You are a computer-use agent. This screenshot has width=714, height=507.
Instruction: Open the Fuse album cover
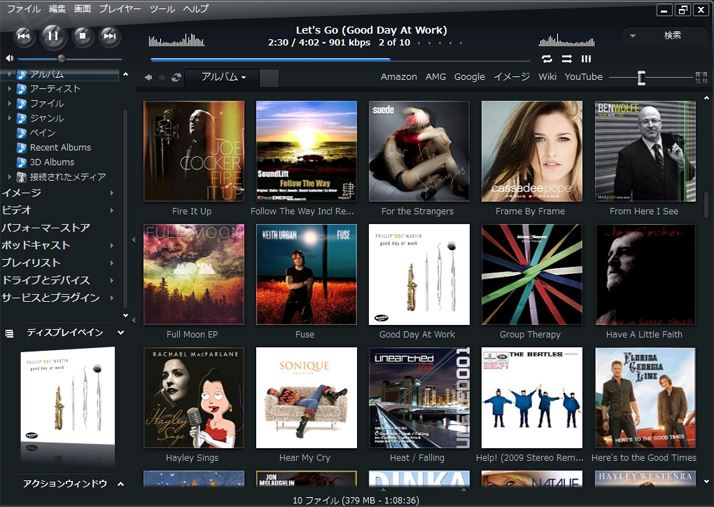pos(306,274)
